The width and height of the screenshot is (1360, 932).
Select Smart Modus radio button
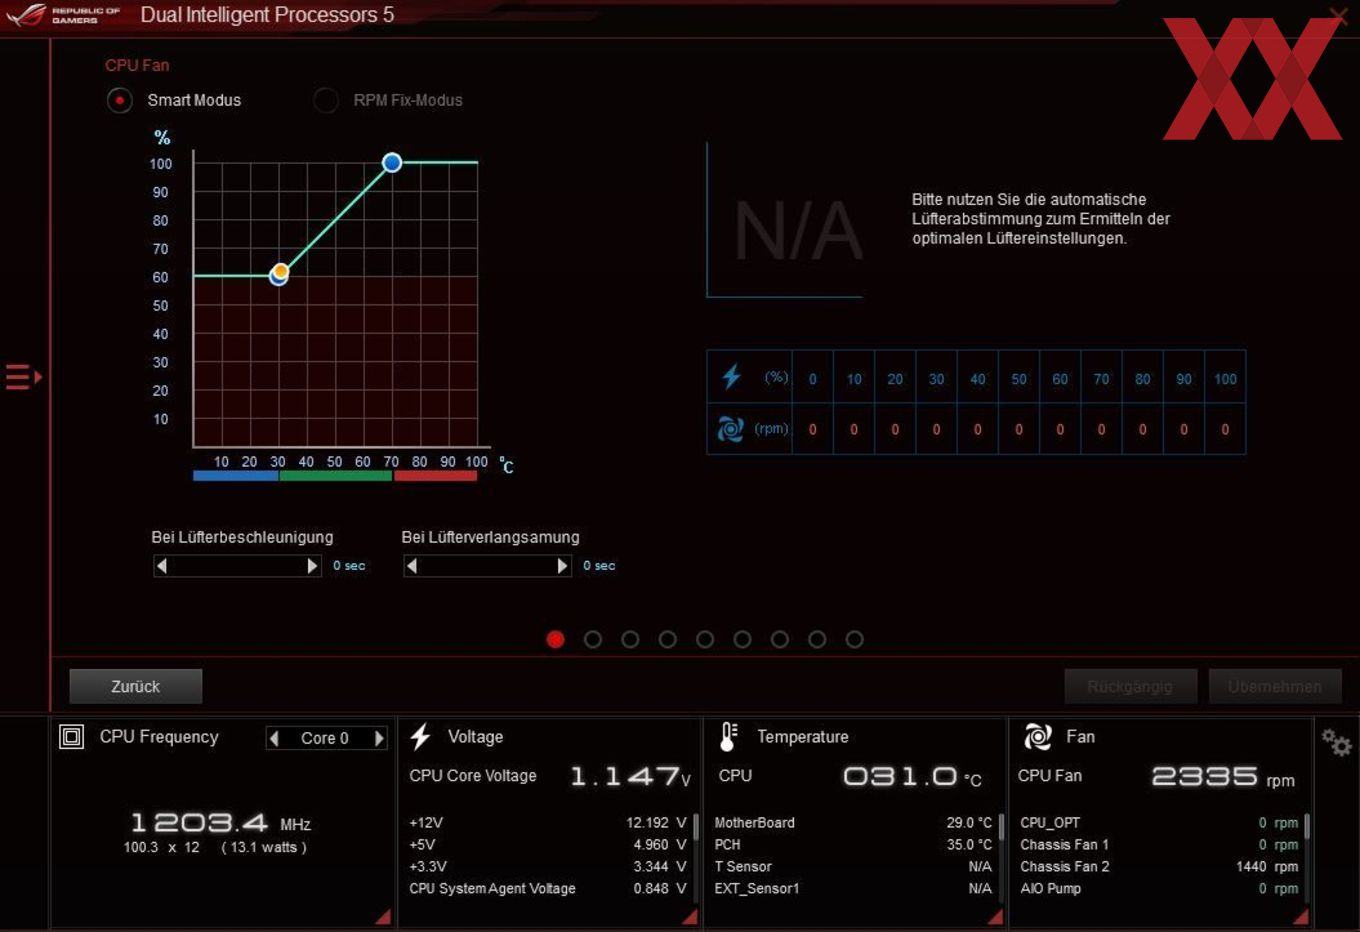(x=120, y=100)
